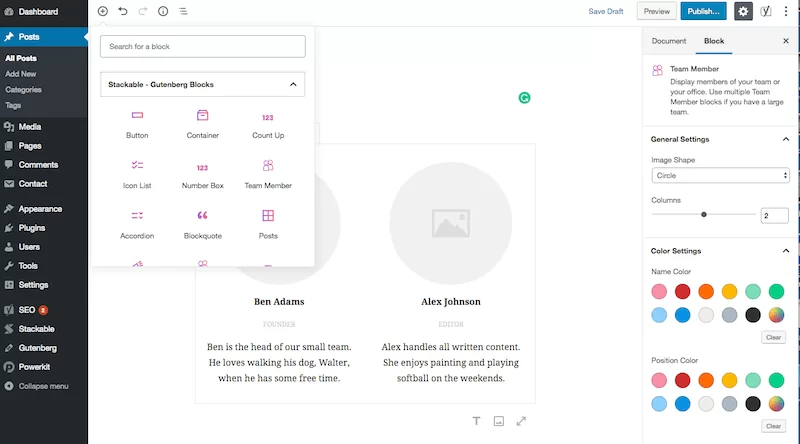Screen dimensions: 800x444
Task: Click the Publish button
Action: (x=703, y=11)
